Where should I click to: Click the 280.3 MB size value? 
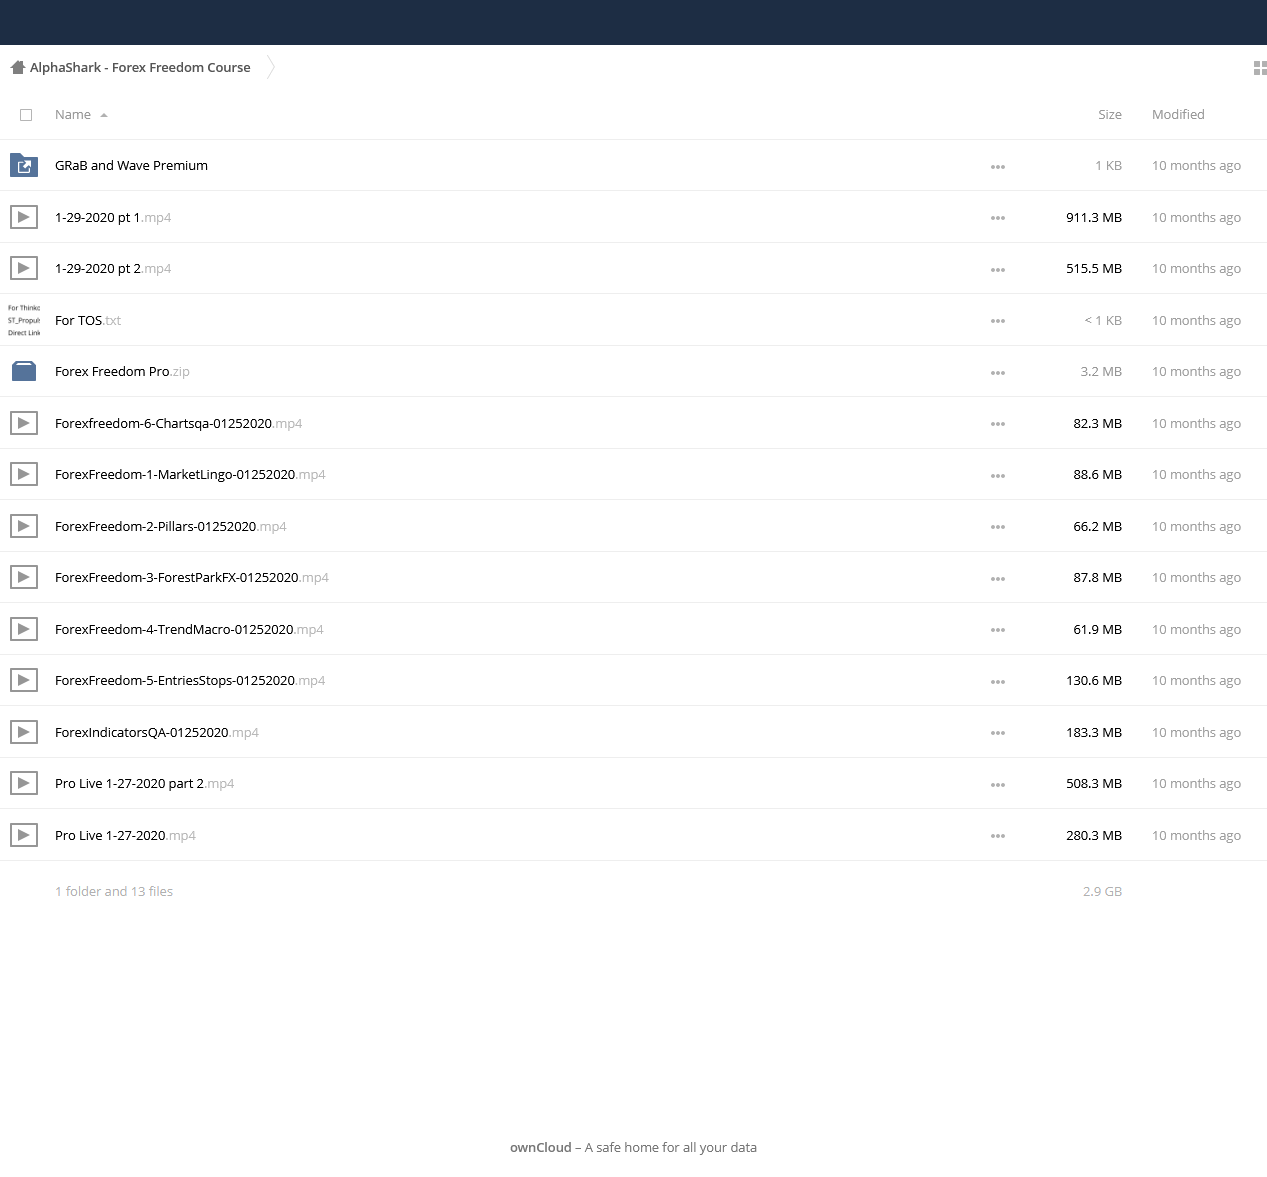[1094, 835]
